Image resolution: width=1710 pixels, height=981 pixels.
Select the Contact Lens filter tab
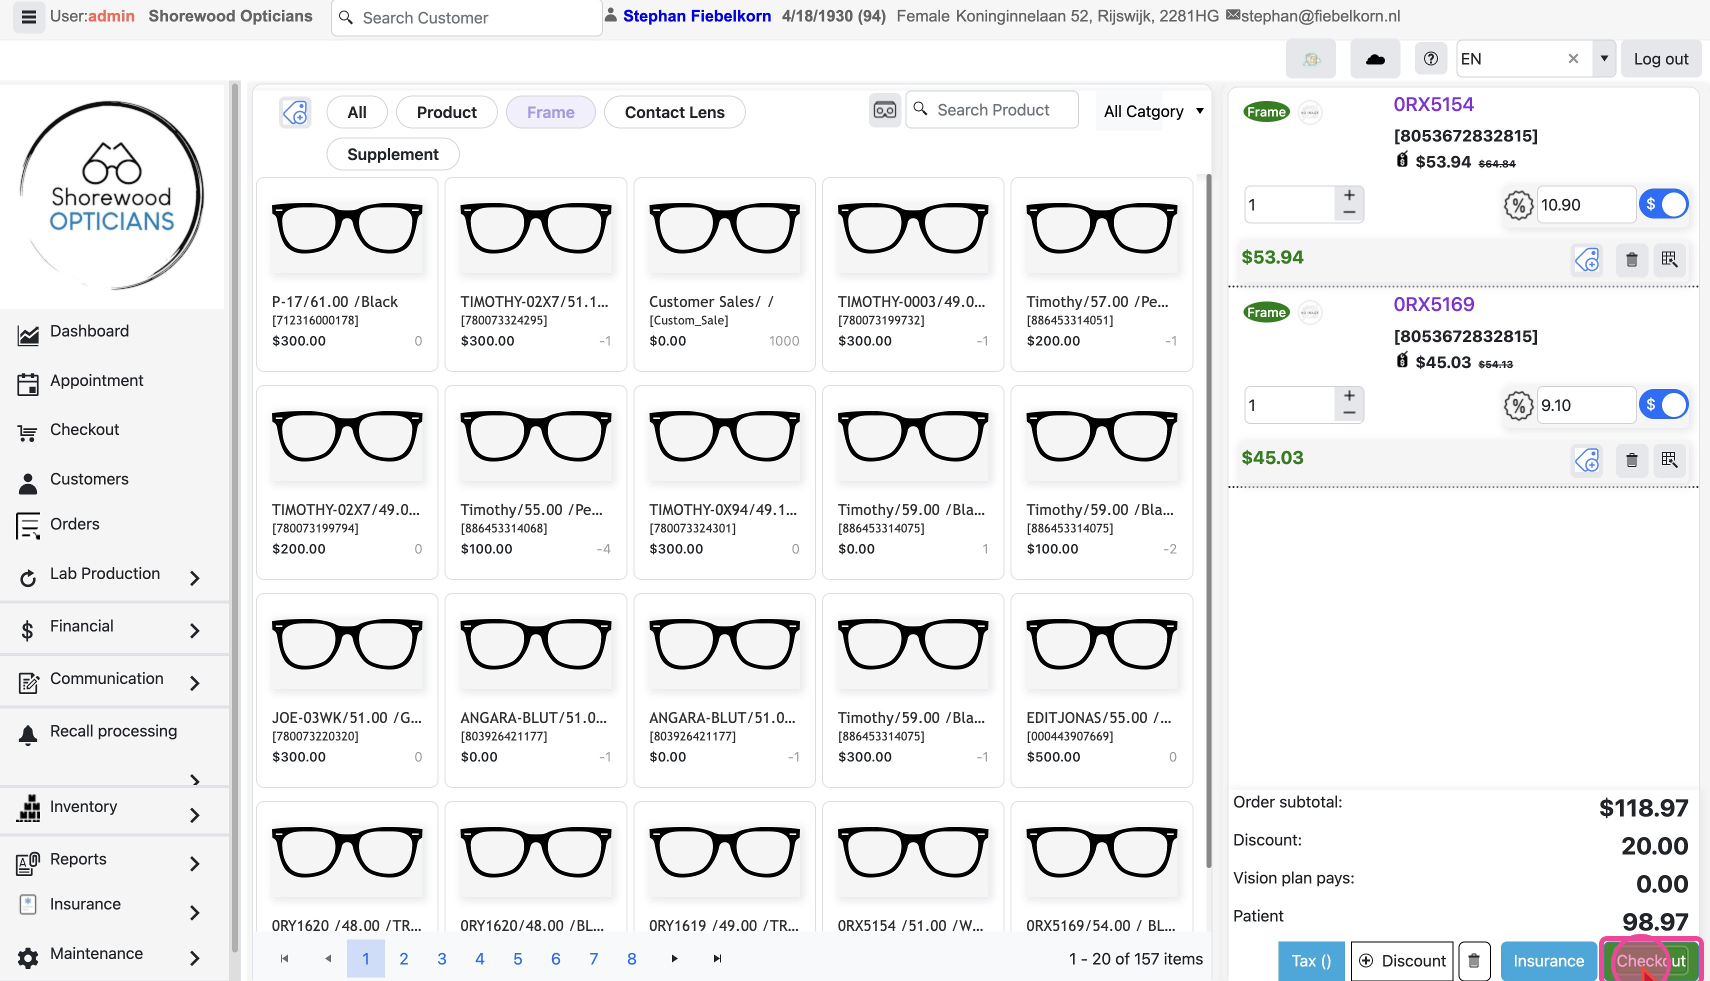tap(674, 112)
